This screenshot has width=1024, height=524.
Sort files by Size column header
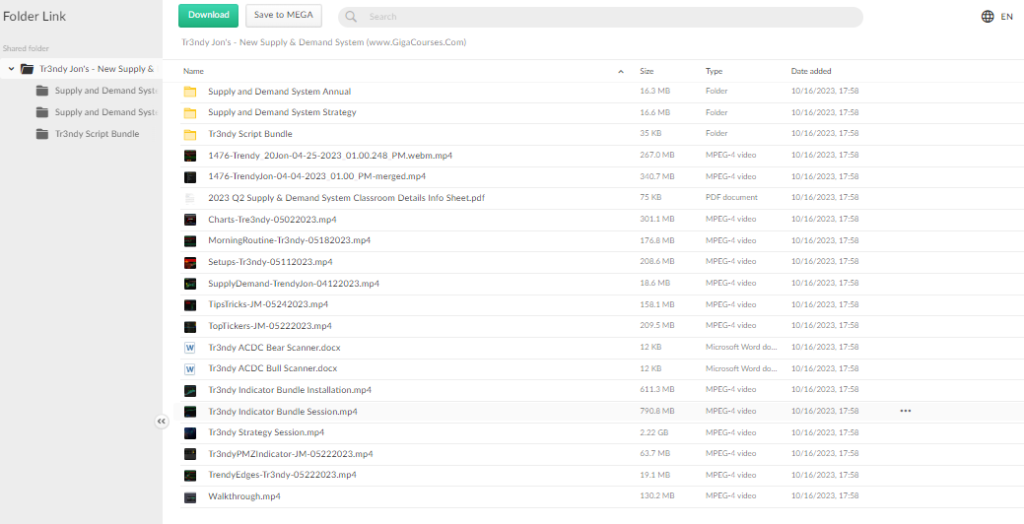[x=646, y=72]
